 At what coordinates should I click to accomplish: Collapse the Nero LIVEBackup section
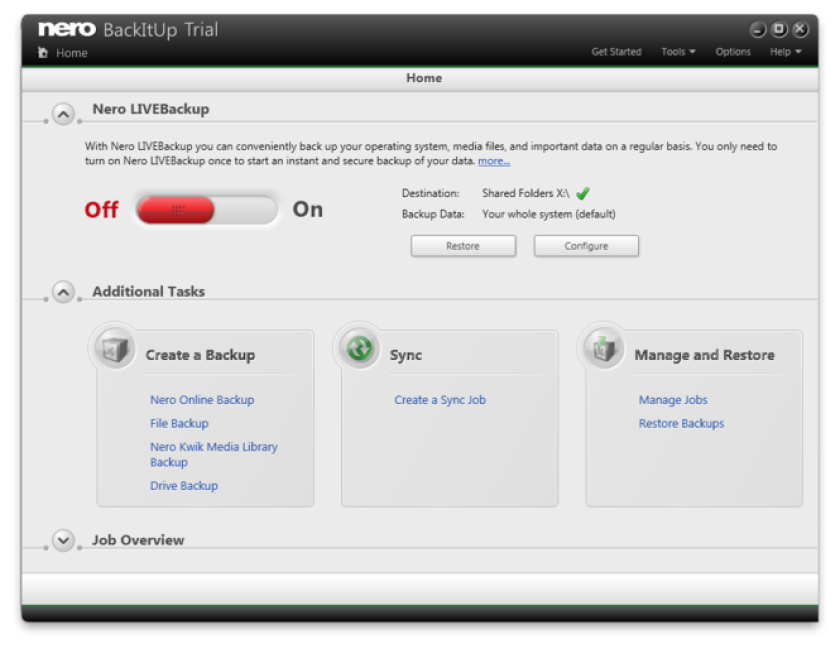(63, 114)
